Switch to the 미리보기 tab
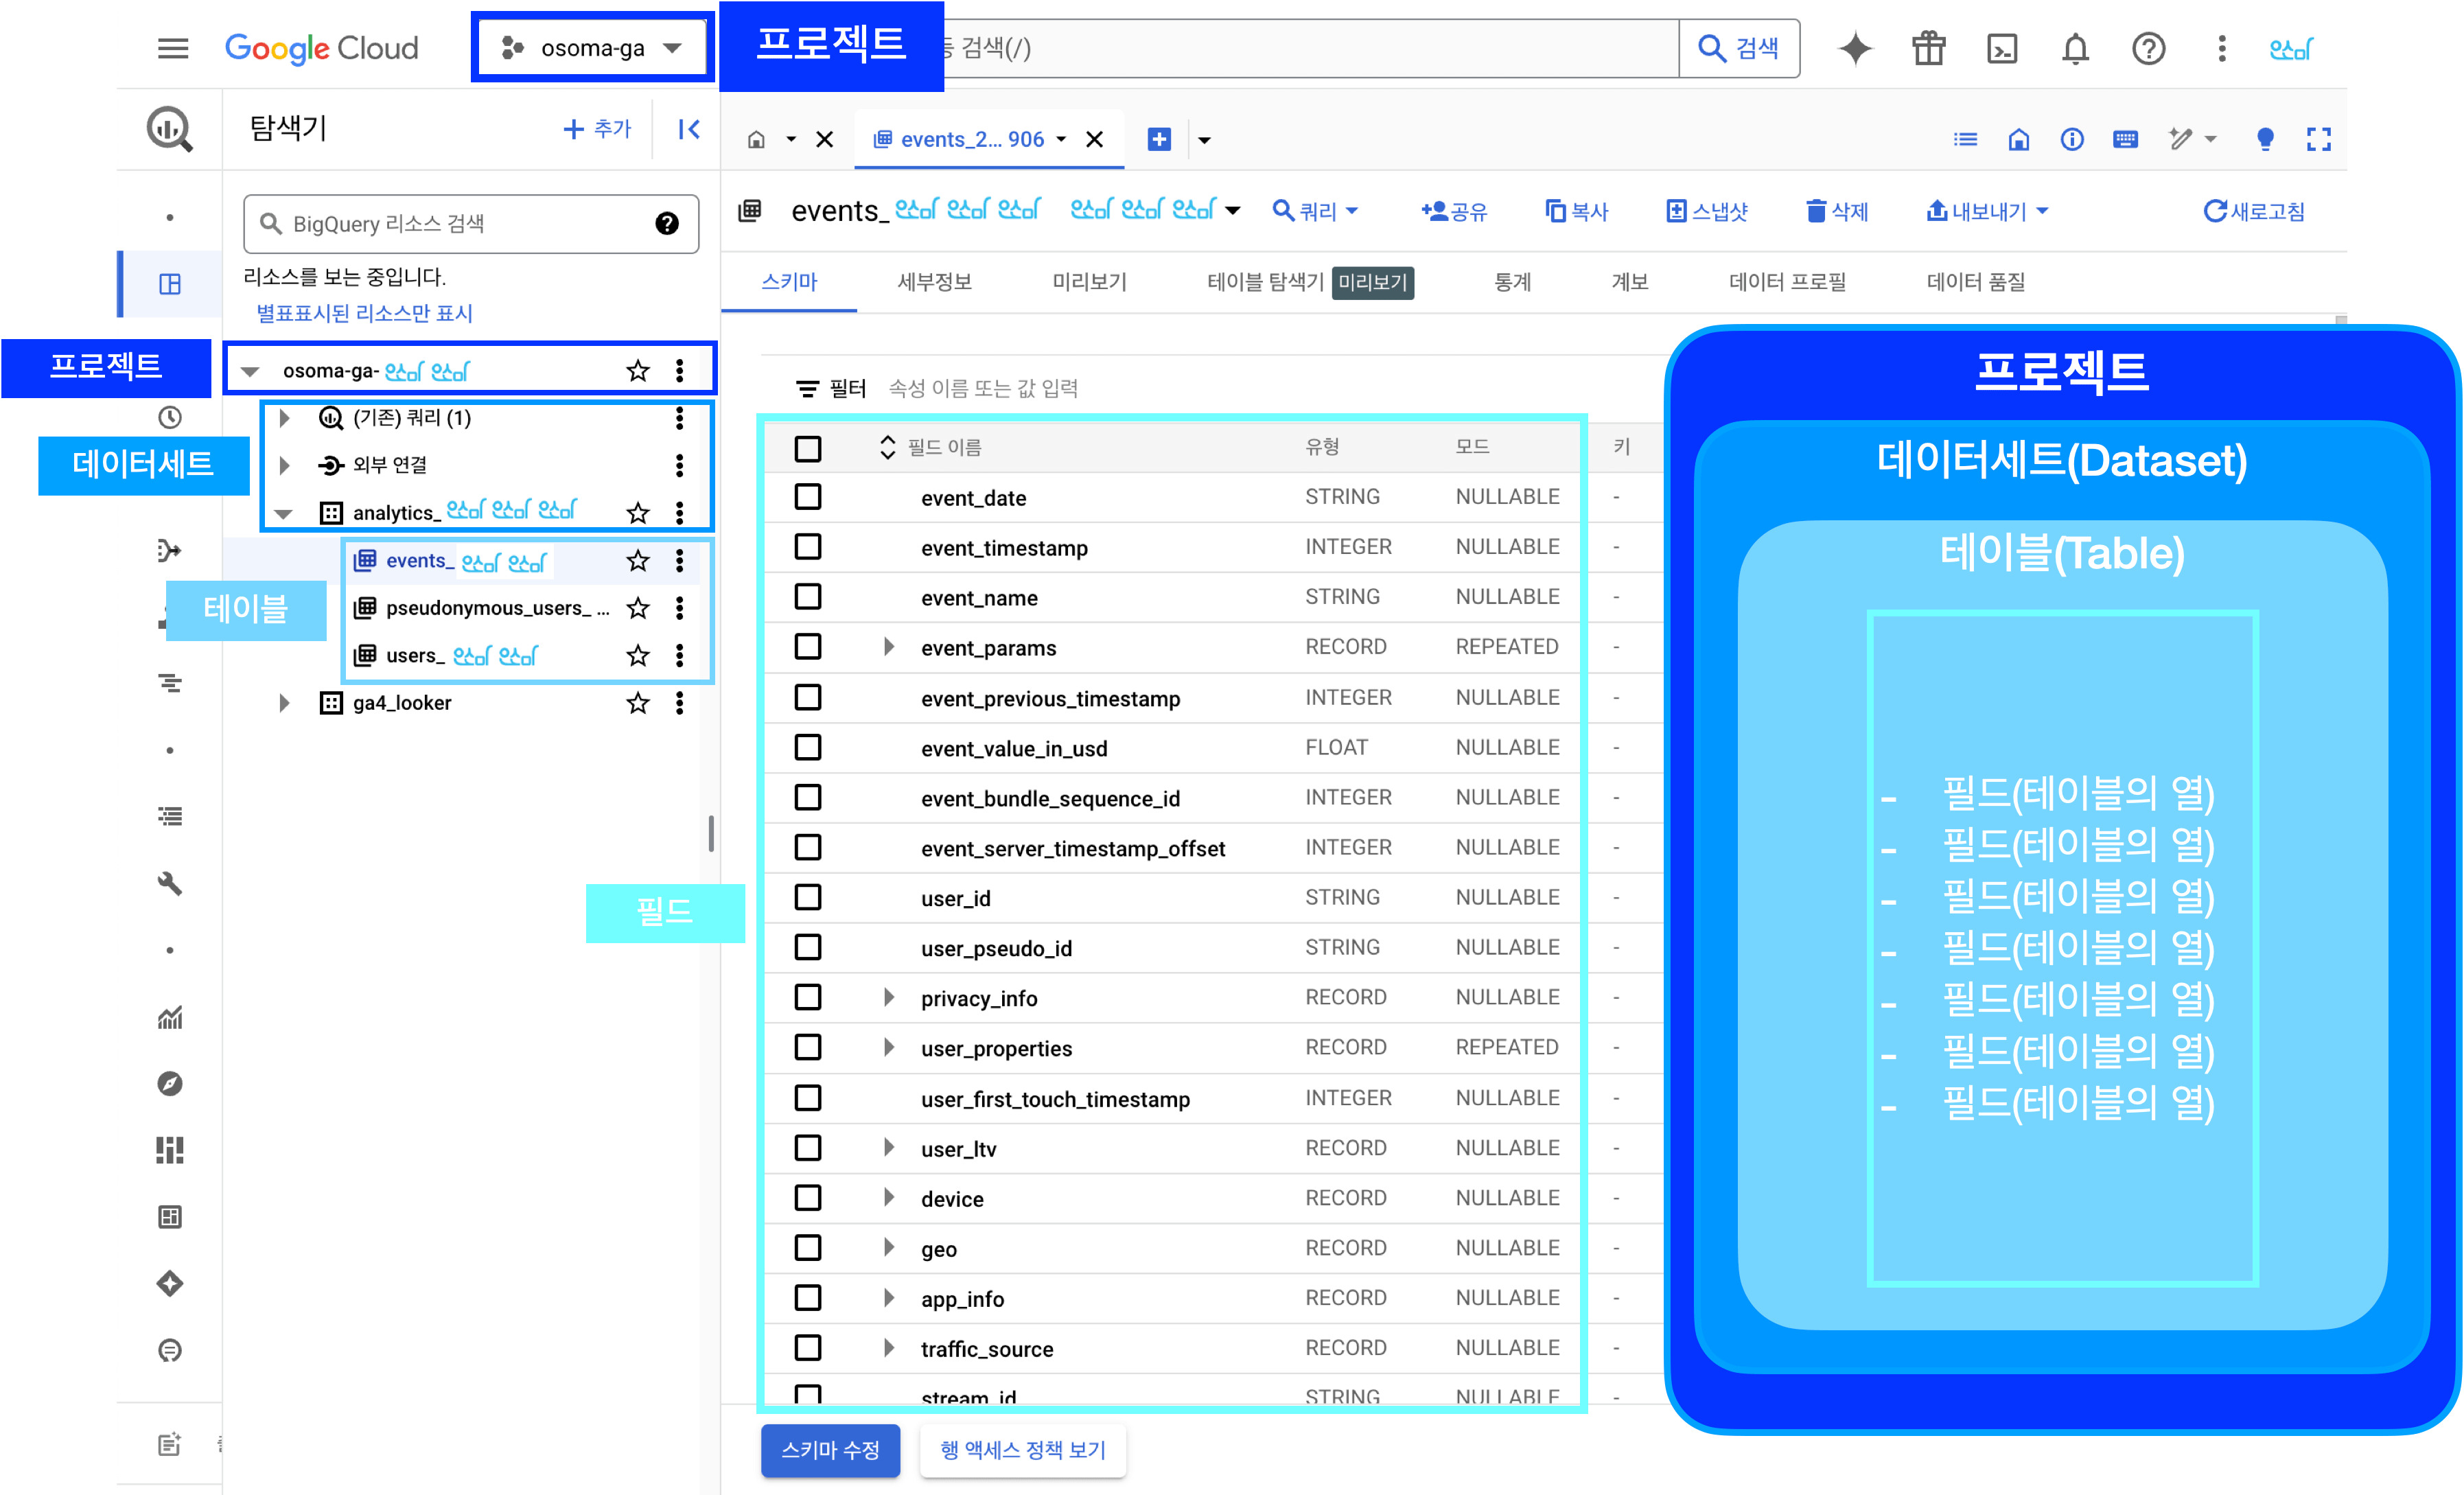The width and height of the screenshot is (2464, 1495). [x=1089, y=282]
